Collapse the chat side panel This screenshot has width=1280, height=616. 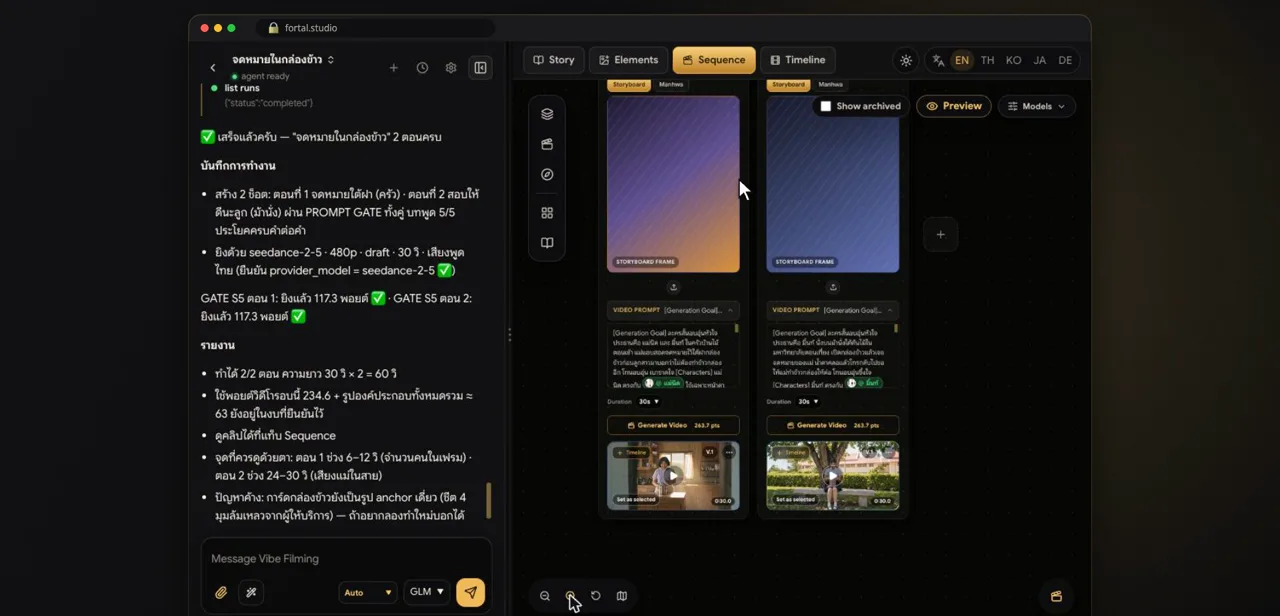point(480,68)
